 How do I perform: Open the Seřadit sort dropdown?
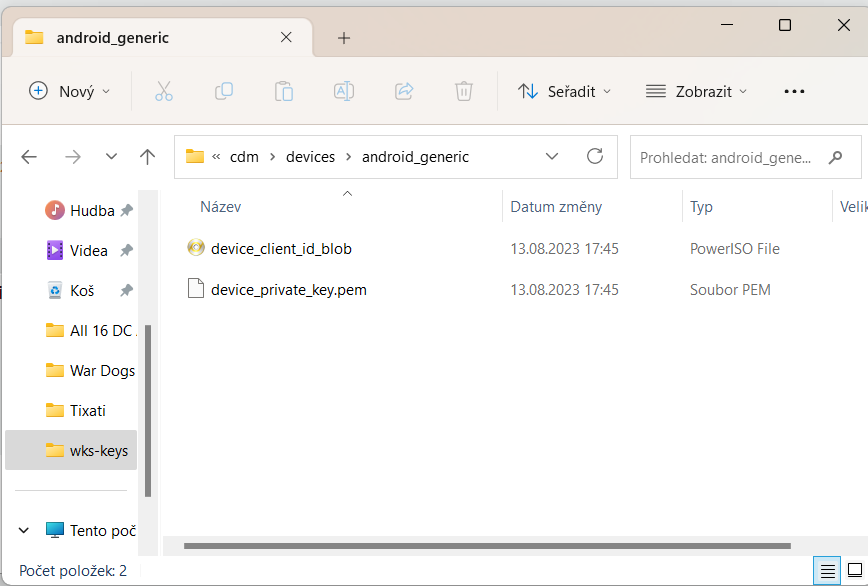coord(564,91)
